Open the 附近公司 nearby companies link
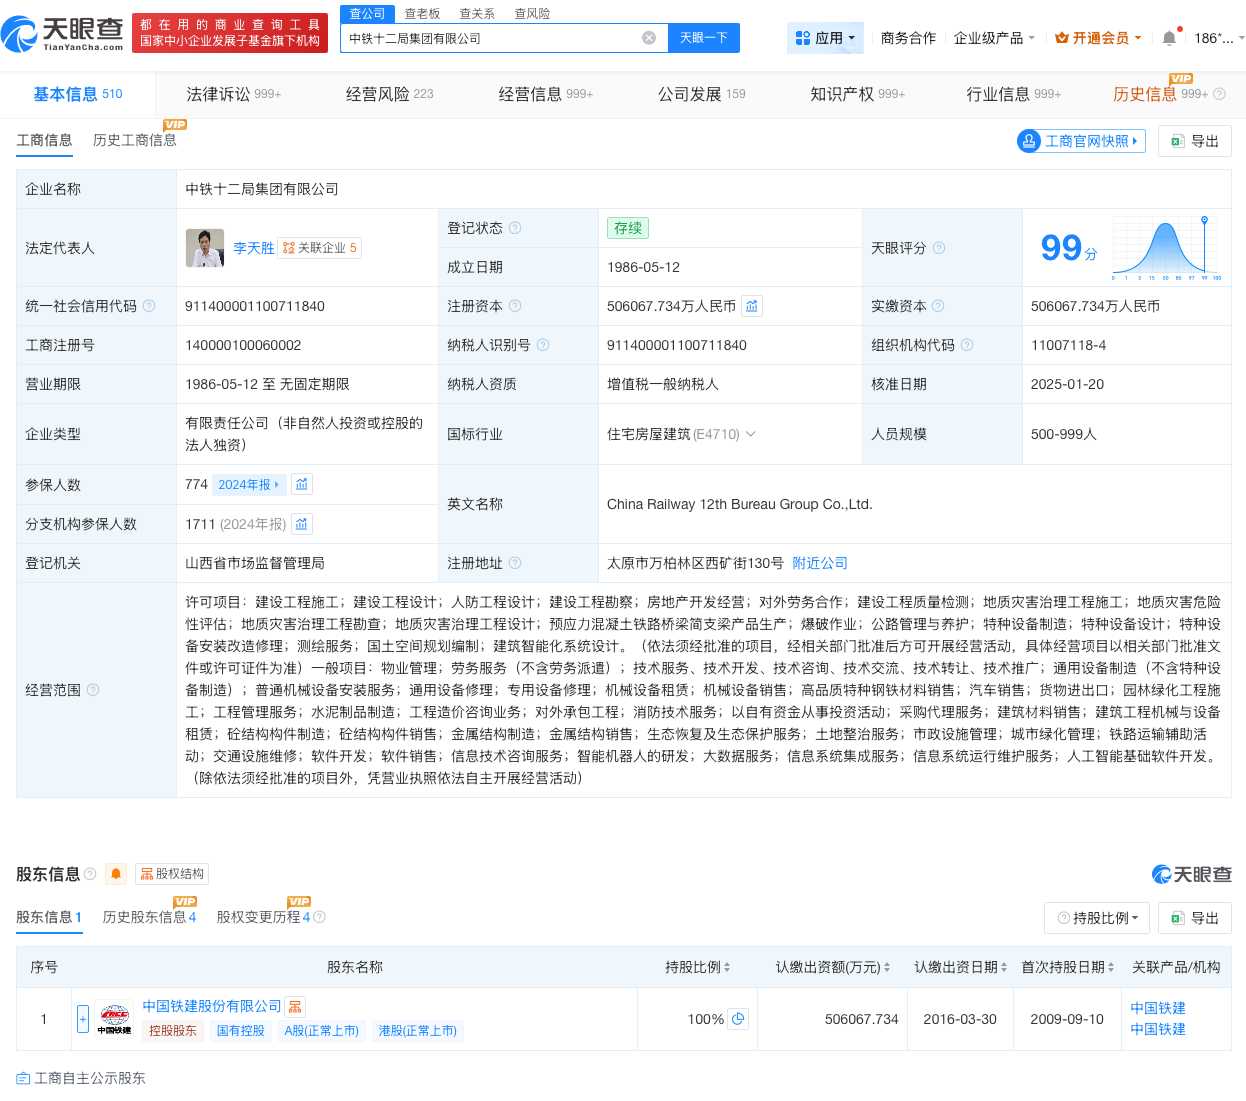The height and width of the screenshot is (1101, 1246). (x=819, y=562)
